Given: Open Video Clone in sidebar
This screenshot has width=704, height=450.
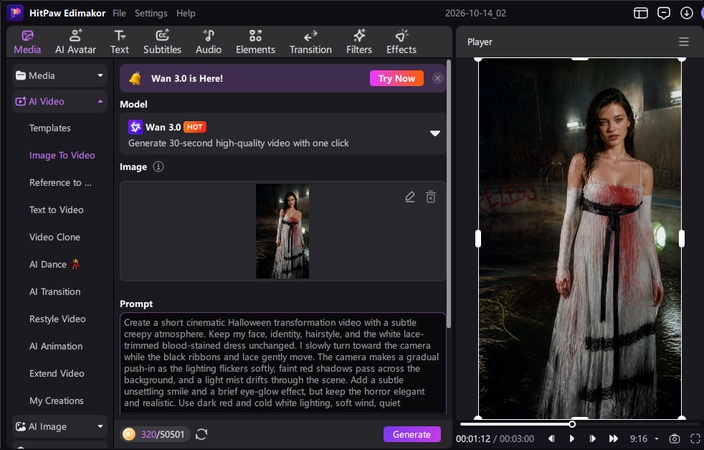Looking at the screenshot, I should 55,237.
